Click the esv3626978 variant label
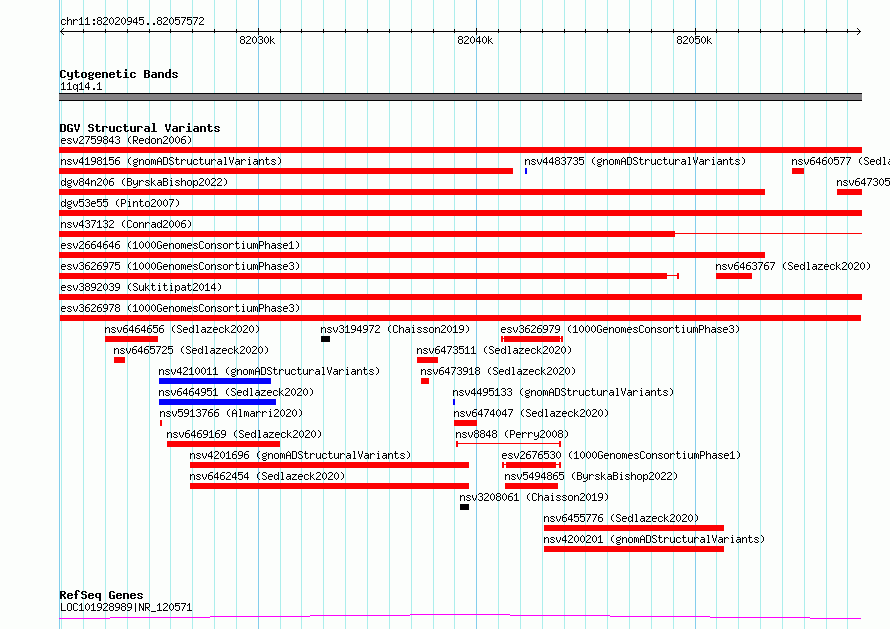 point(180,308)
